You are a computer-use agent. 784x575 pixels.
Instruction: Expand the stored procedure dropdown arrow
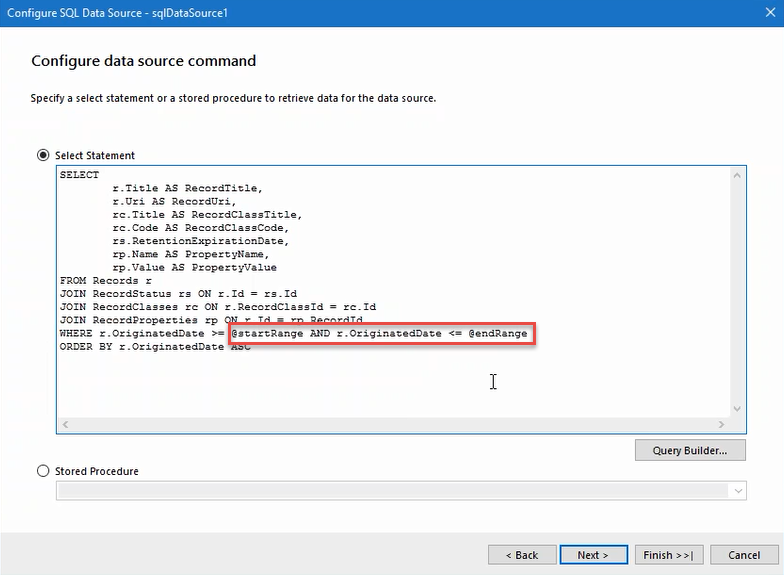(x=738, y=491)
